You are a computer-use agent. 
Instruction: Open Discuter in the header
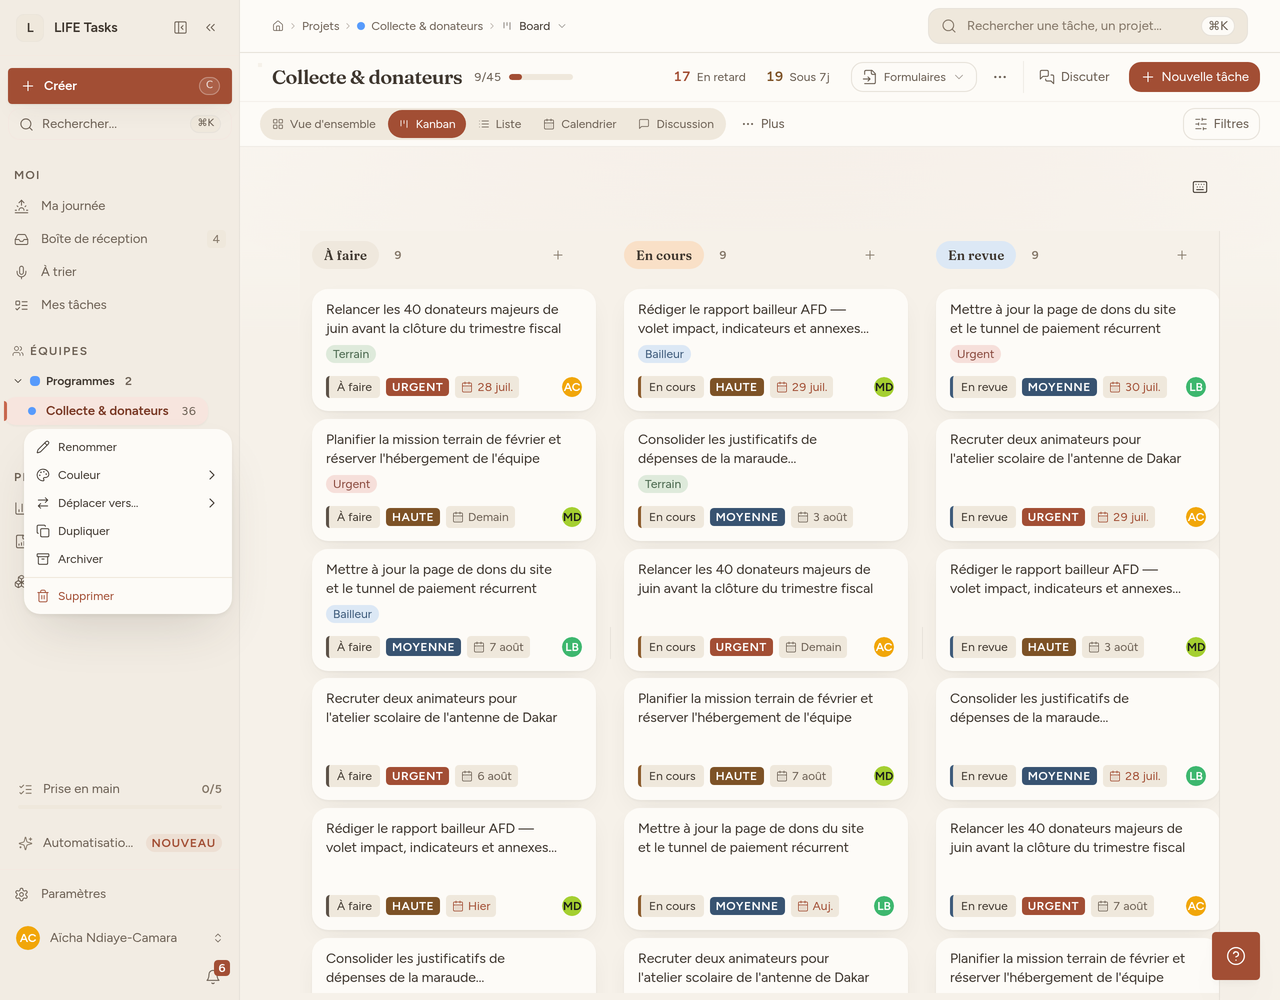pos(1074,77)
